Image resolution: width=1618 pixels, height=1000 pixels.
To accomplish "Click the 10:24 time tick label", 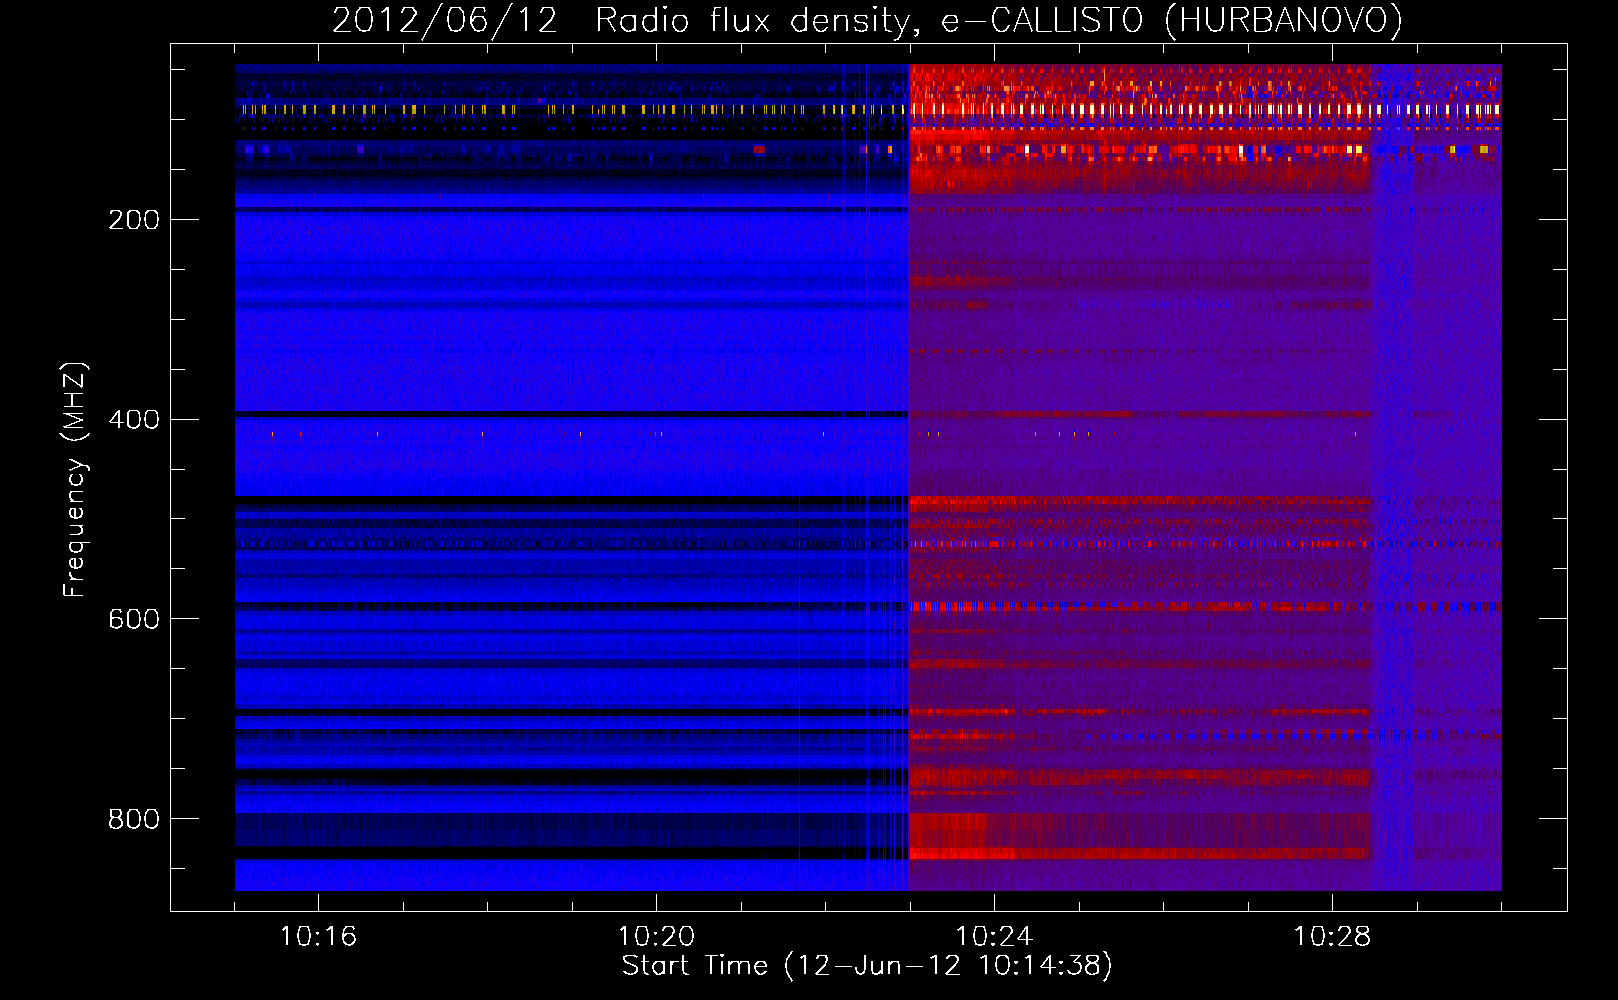I will pyautogui.click(x=994, y=937).
